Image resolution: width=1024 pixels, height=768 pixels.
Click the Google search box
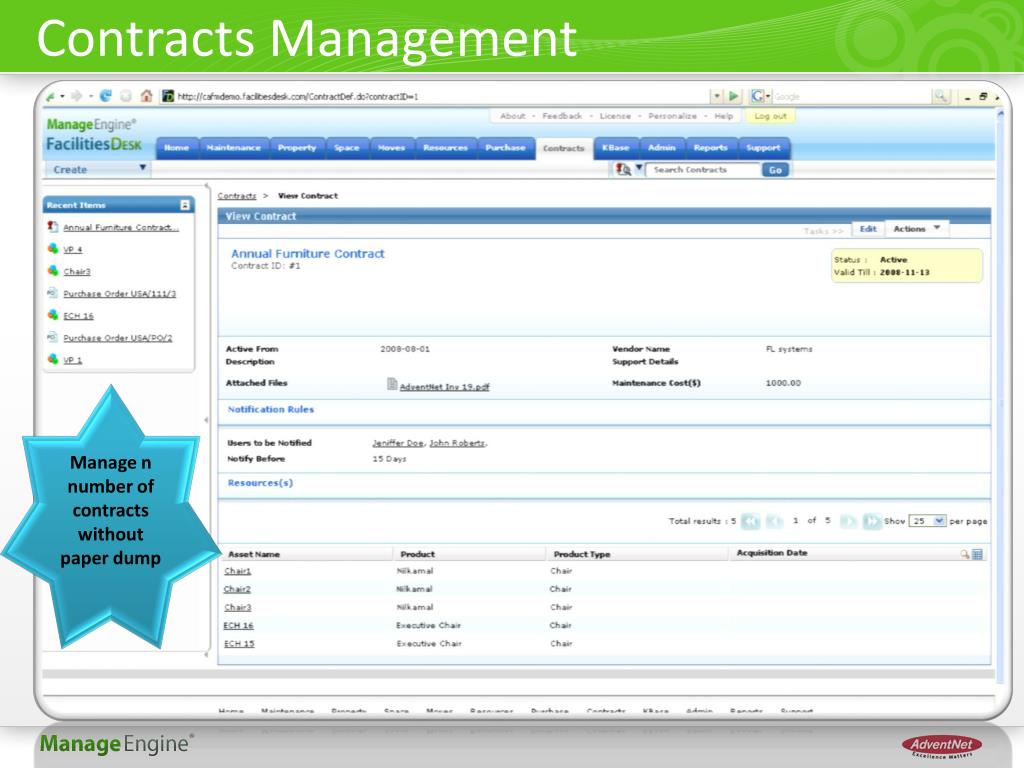point(852,97)
